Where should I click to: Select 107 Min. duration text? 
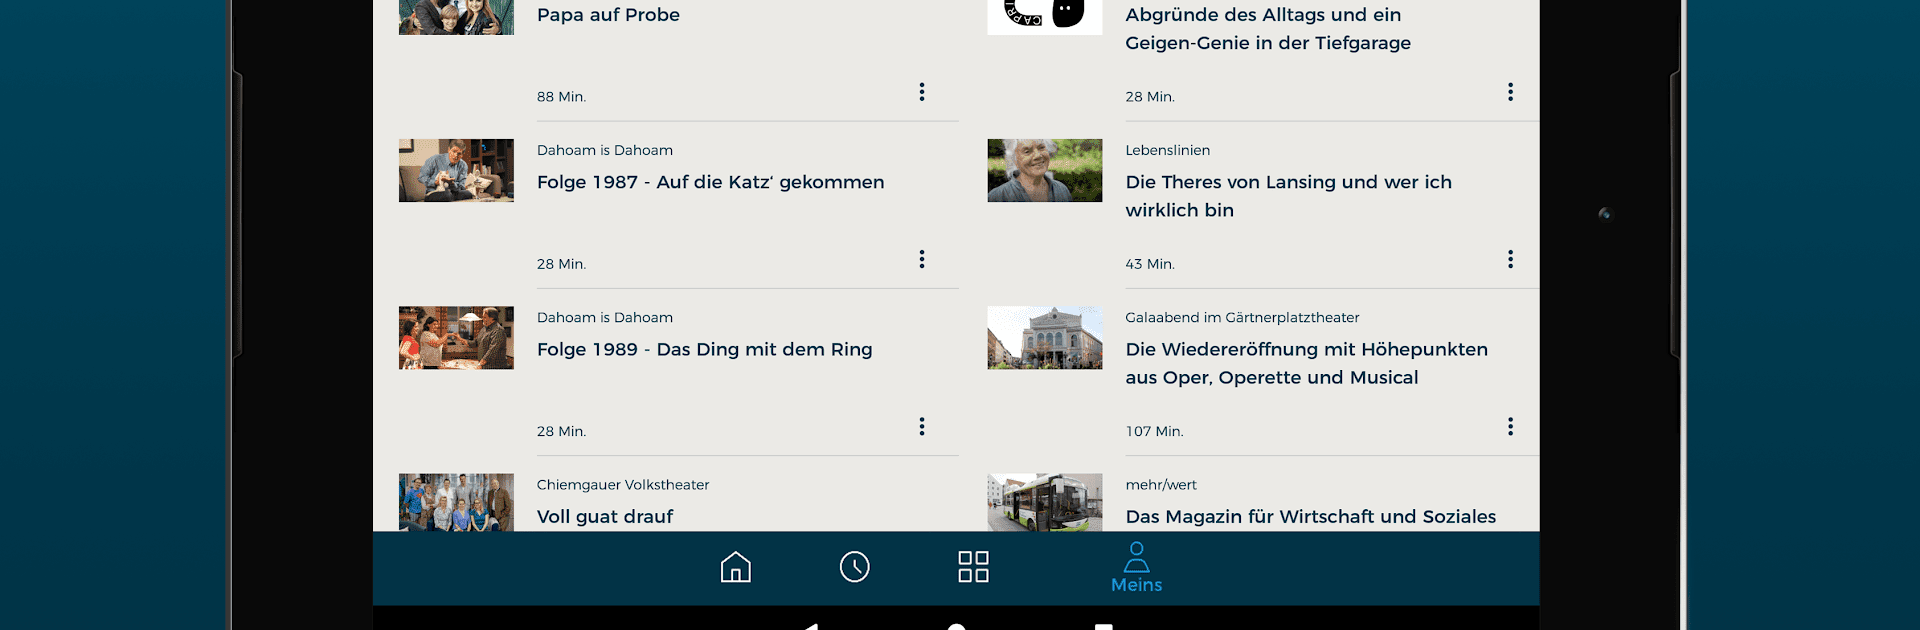coord(1154,431)
